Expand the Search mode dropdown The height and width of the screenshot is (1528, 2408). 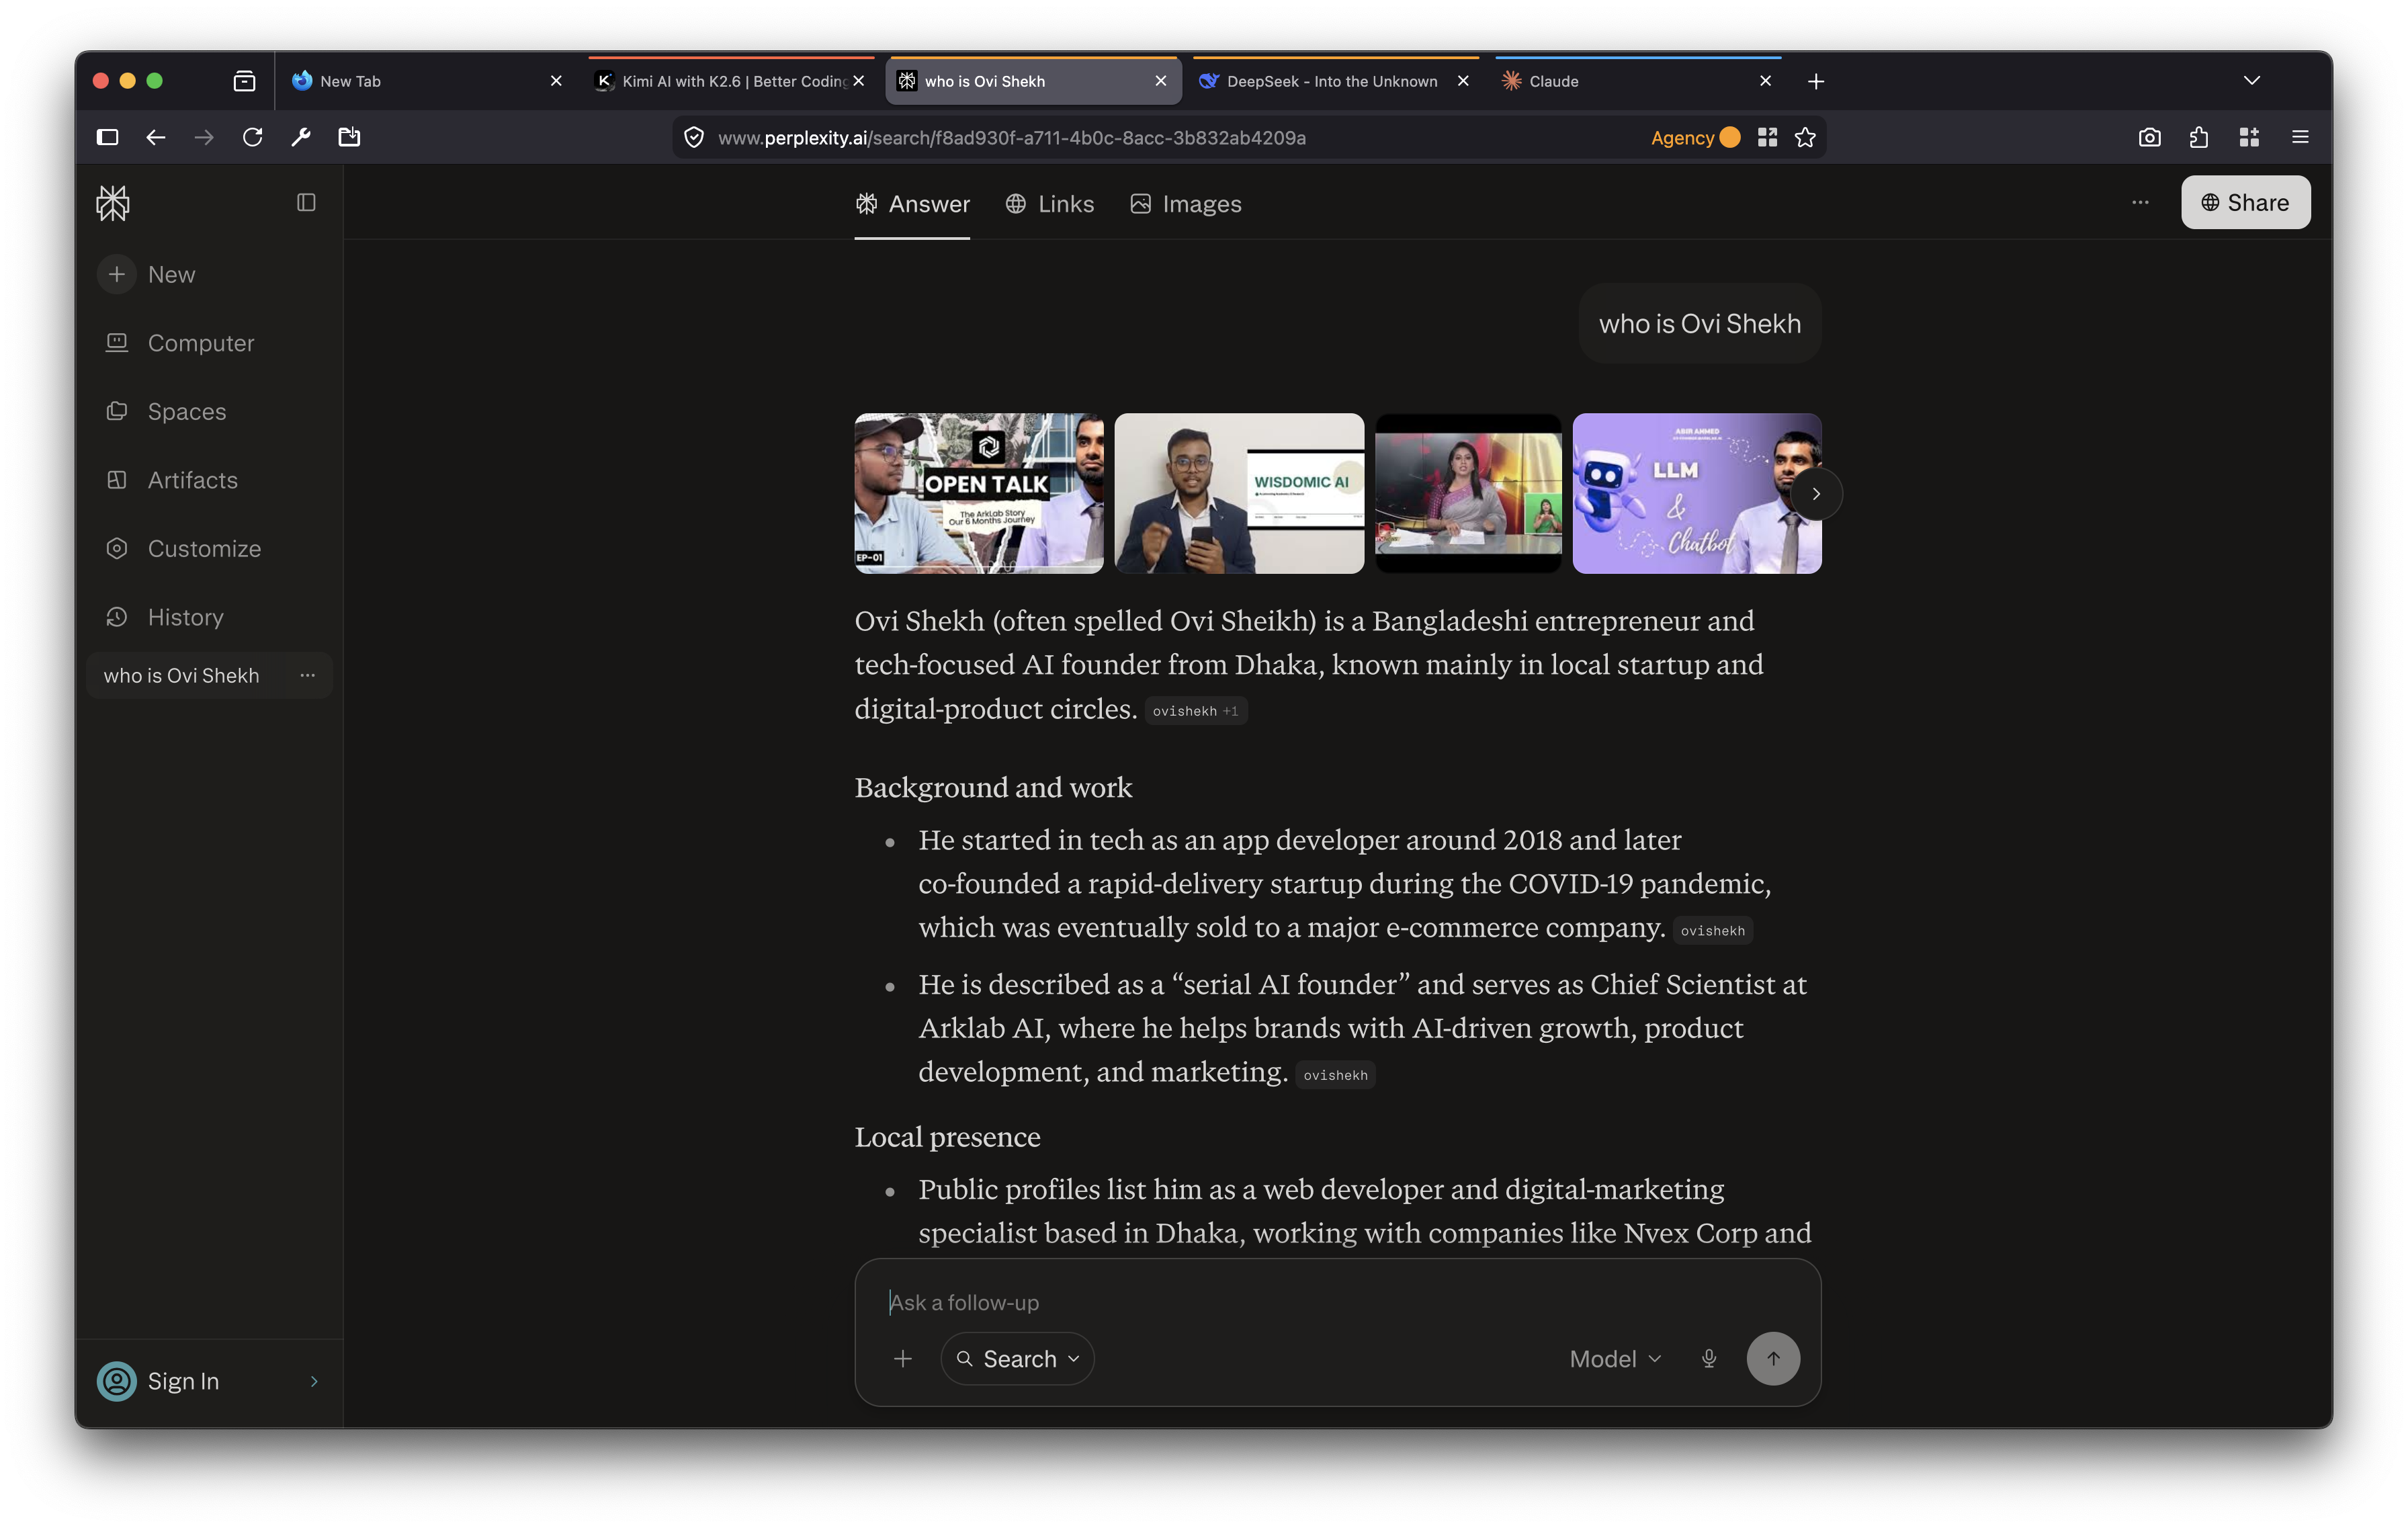point(1017,1358)
